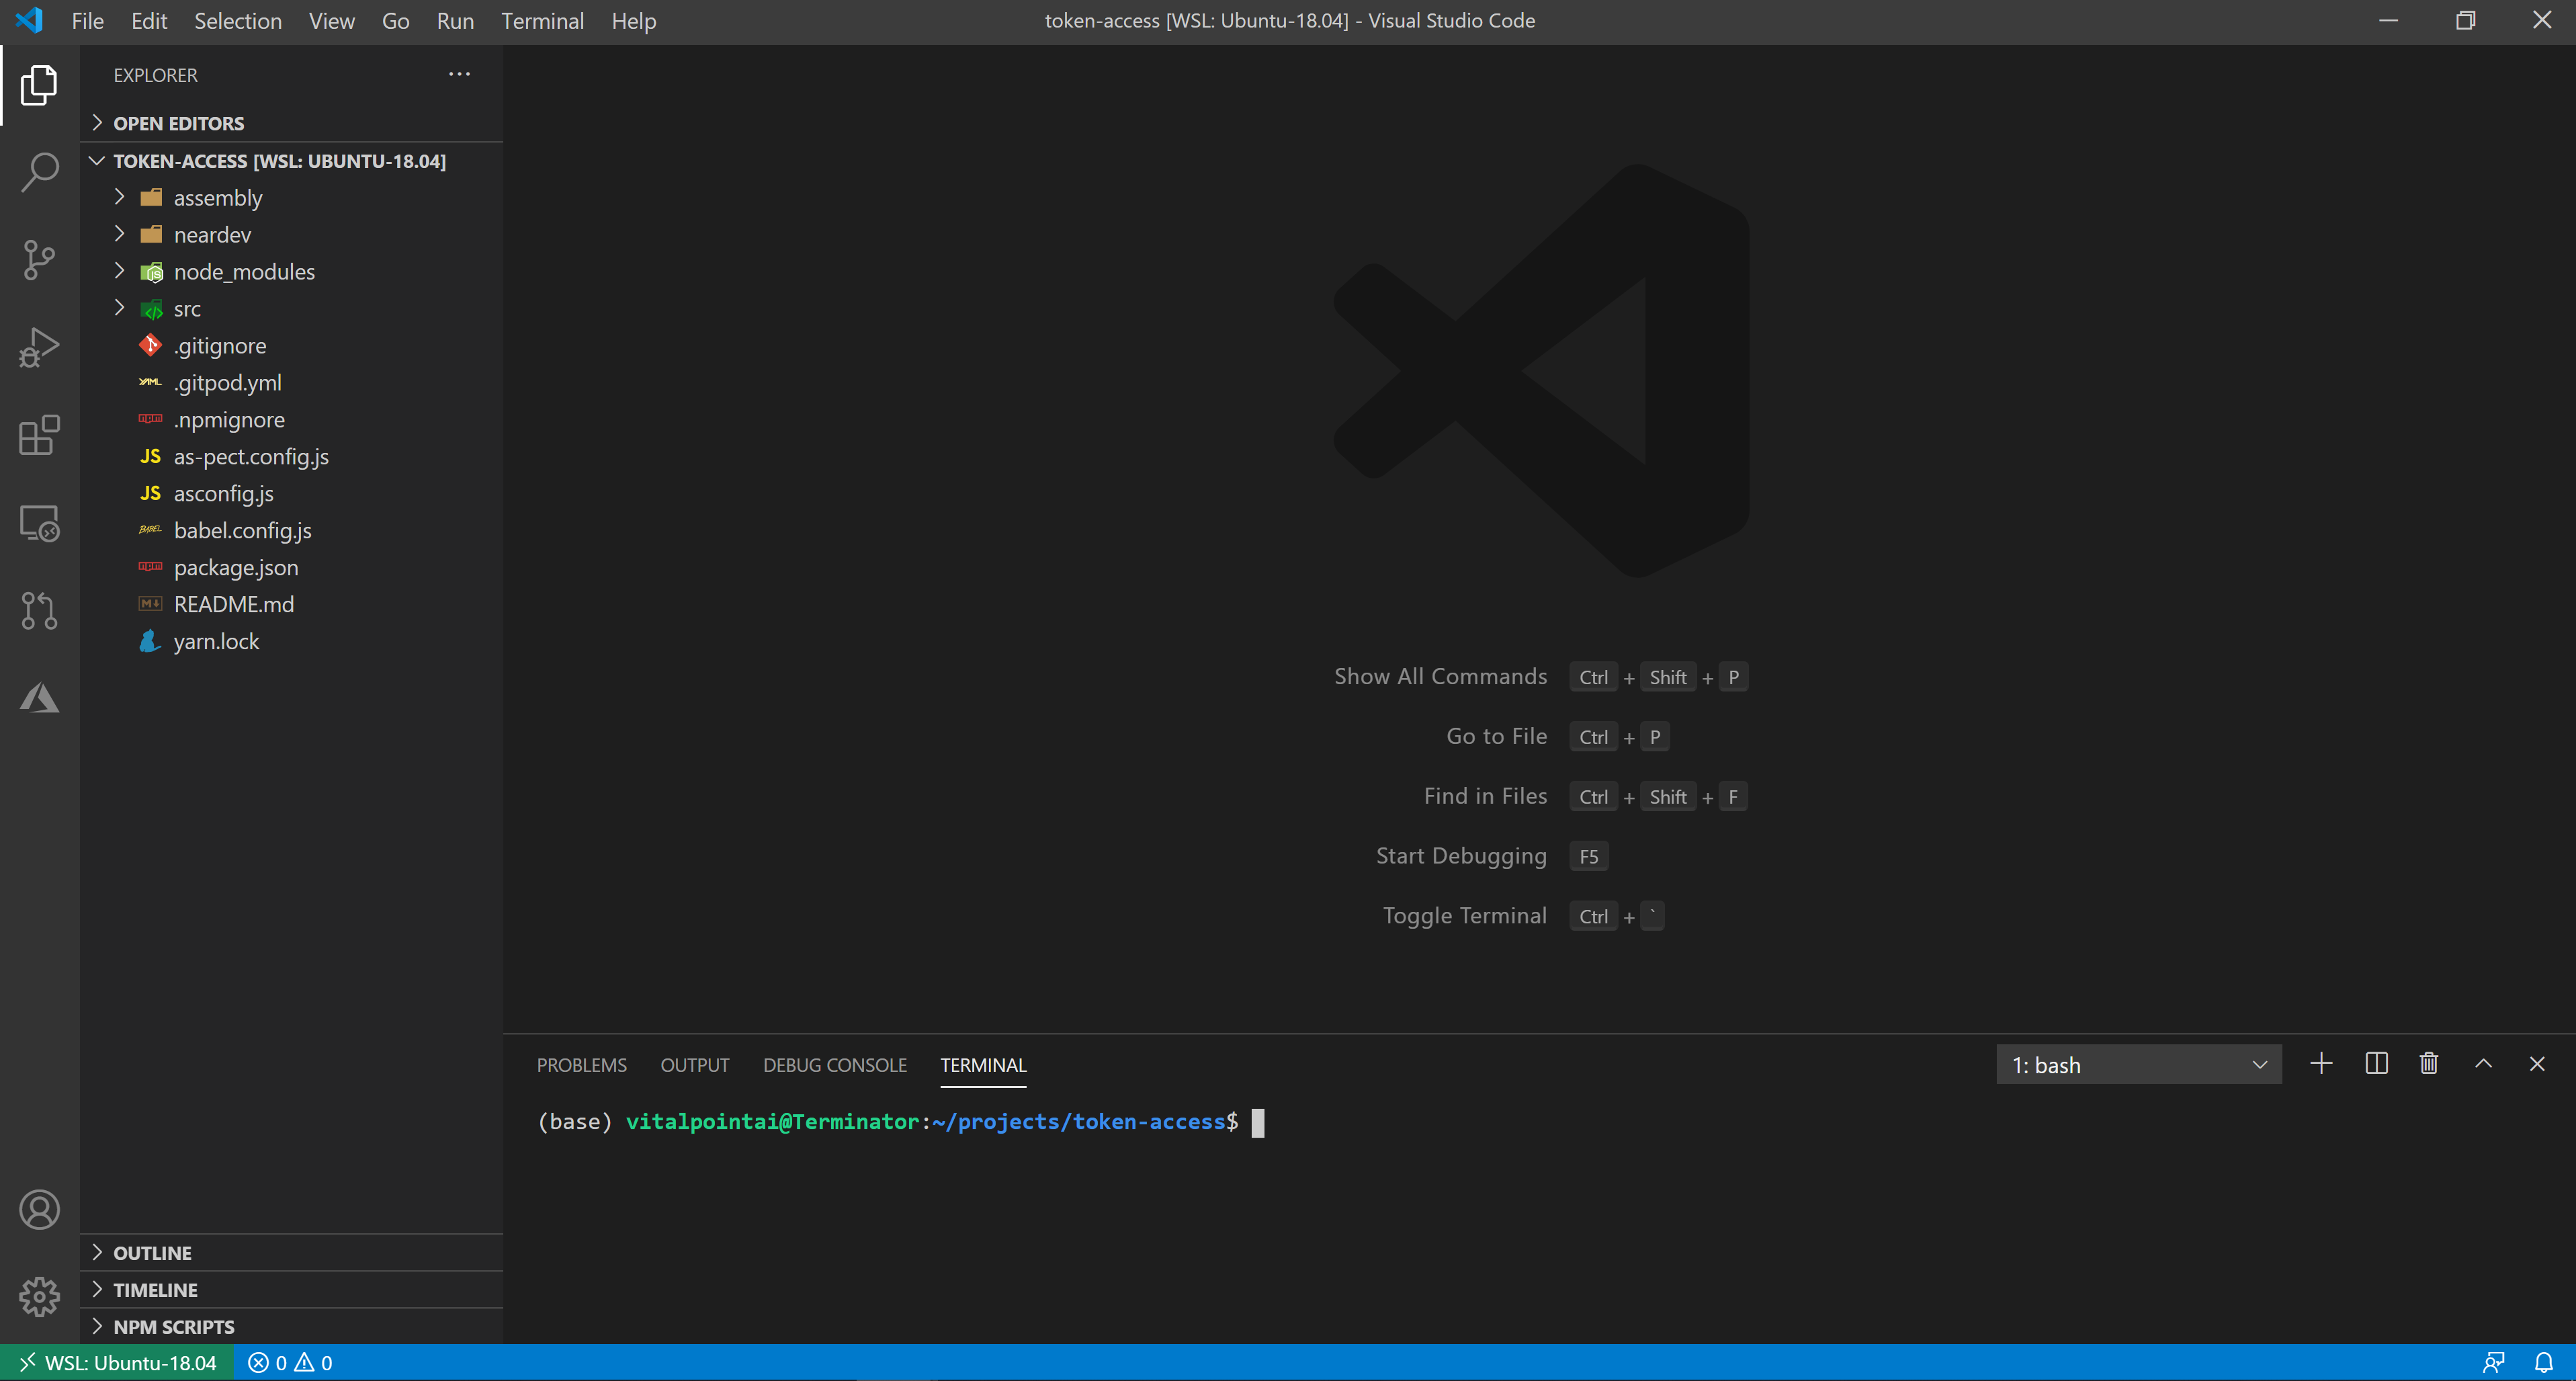The image size is (2576, 1381).
Task: Expand the node_modules folder
Action: click(291, 272)
